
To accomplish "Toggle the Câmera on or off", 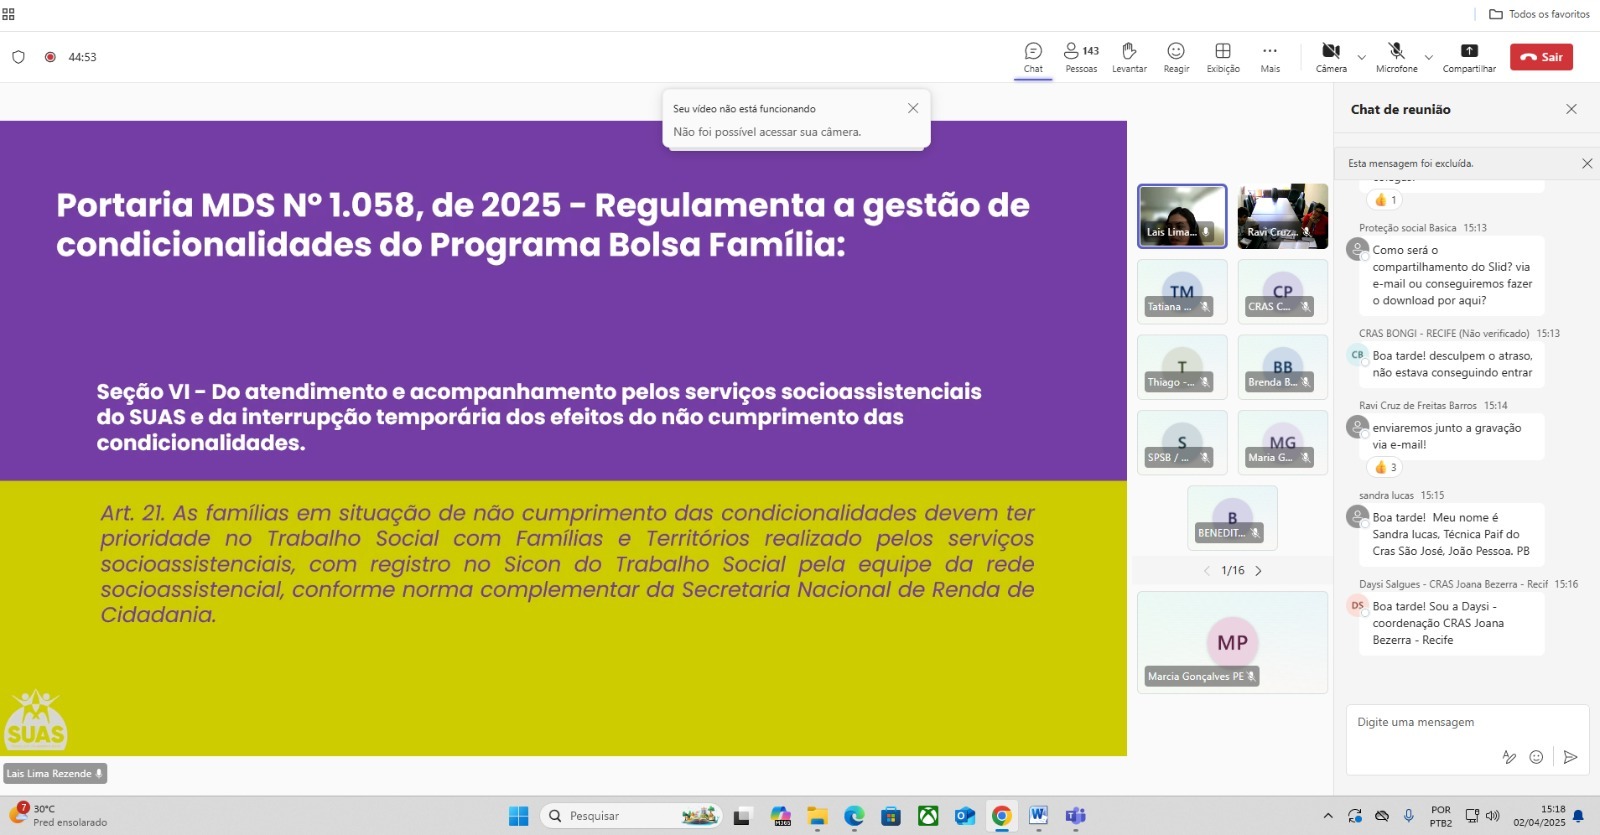I will click(1330, 57).
